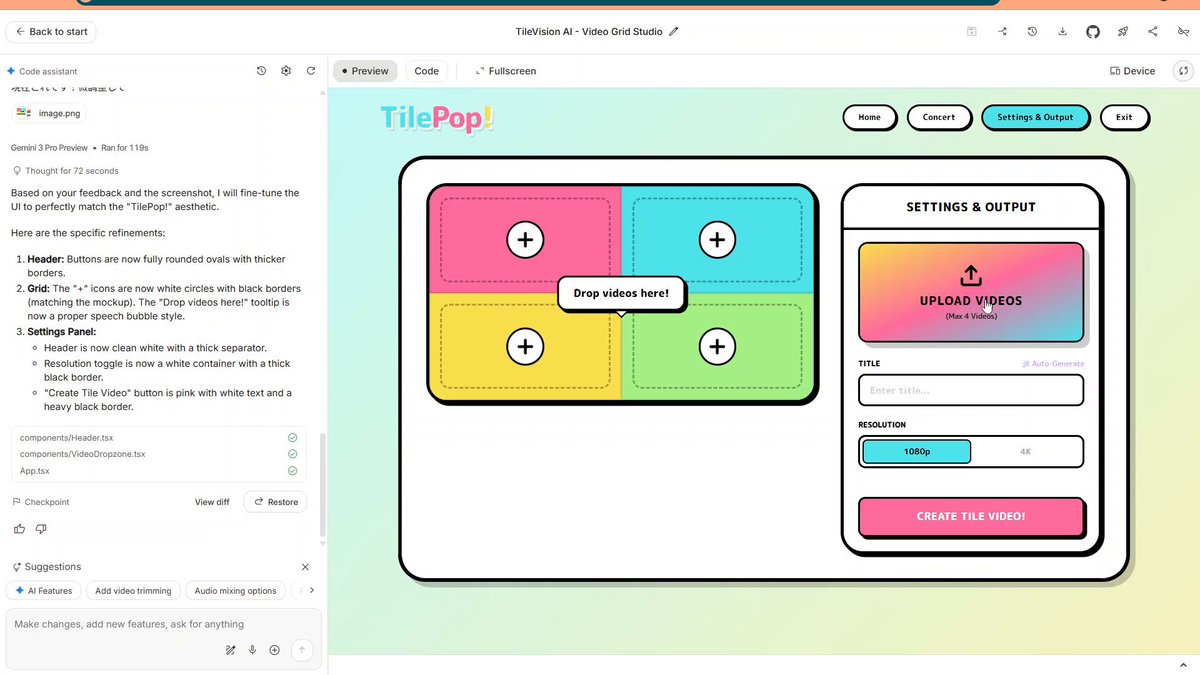Click the TilePop! logo
Image resolution: width=1200 pixels, height=675 pixels.
[x=437, y=118]
